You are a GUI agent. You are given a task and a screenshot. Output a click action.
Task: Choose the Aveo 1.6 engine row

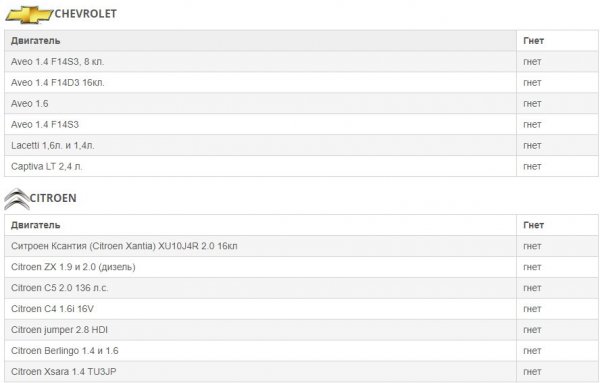[x=301, y=103]
